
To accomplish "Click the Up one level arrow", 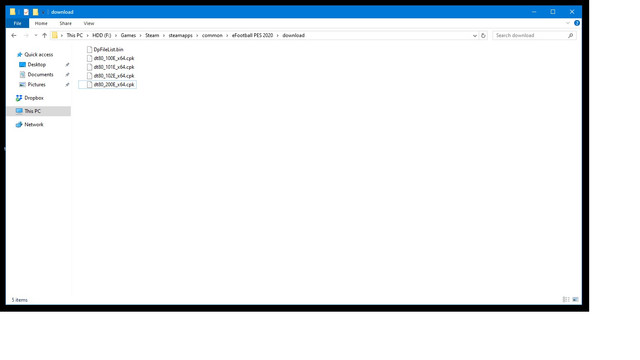I will 44,36.
